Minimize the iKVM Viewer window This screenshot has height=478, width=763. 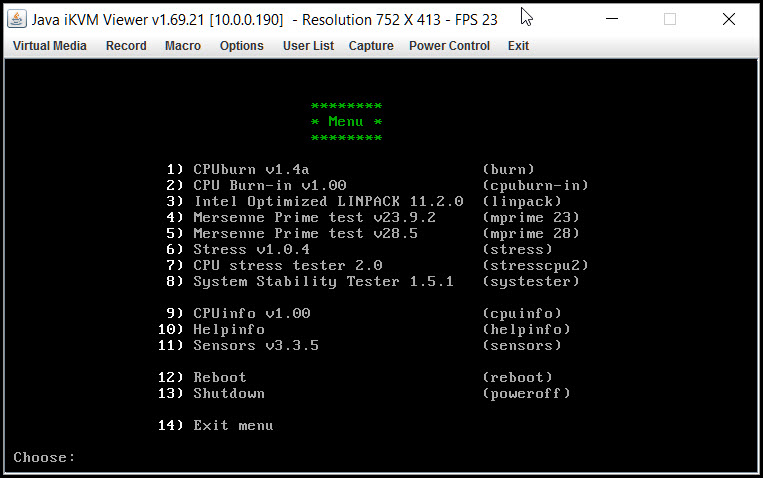612,19
